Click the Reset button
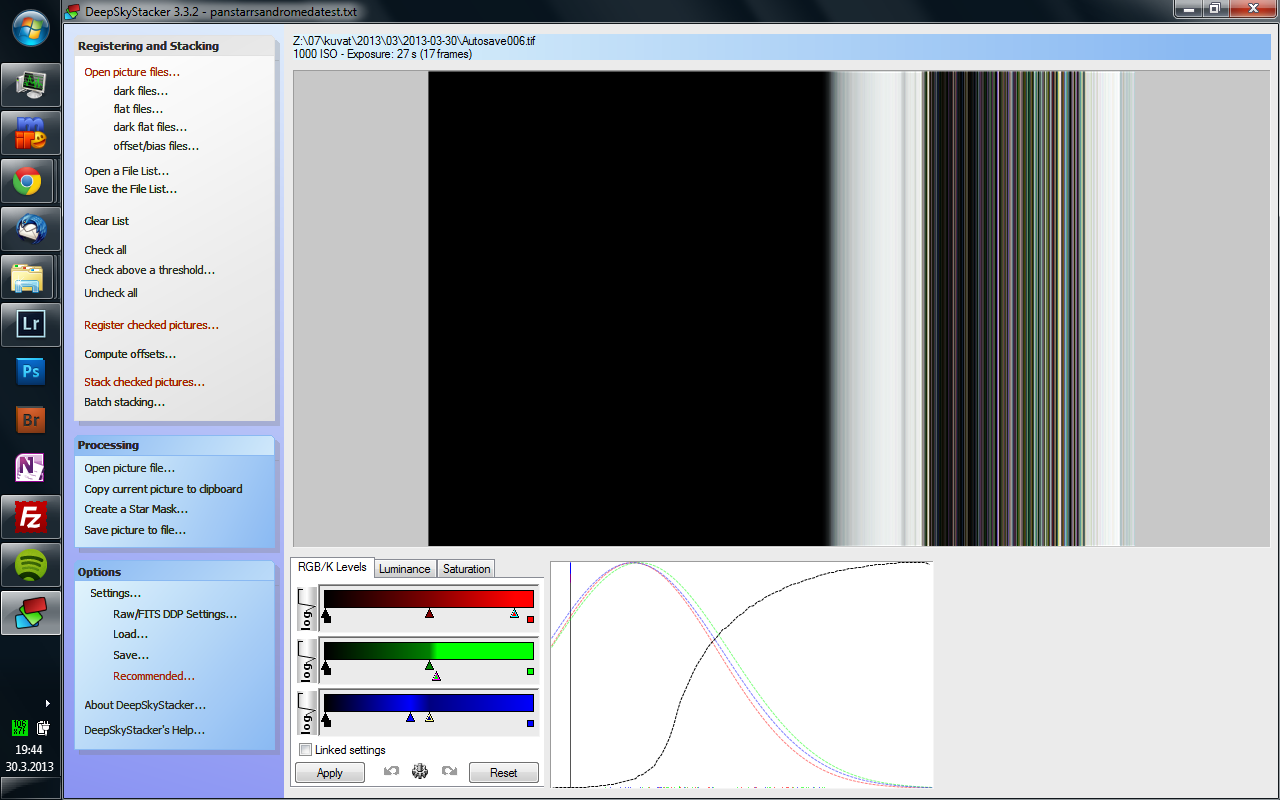 (x=503, y=772)
